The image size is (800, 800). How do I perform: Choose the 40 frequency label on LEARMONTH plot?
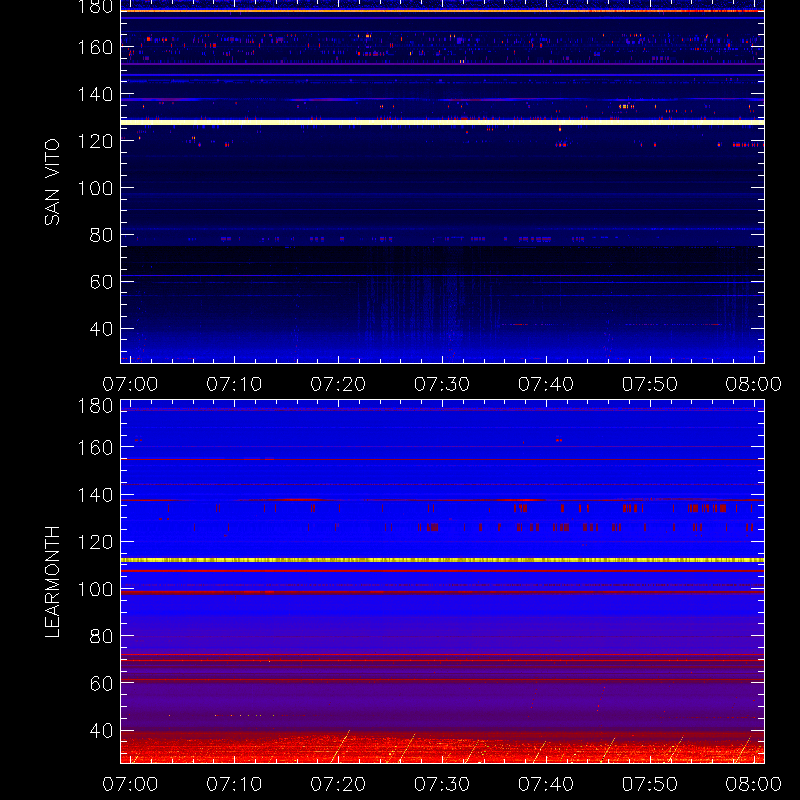pyautogui.click(x=102, y=731)
